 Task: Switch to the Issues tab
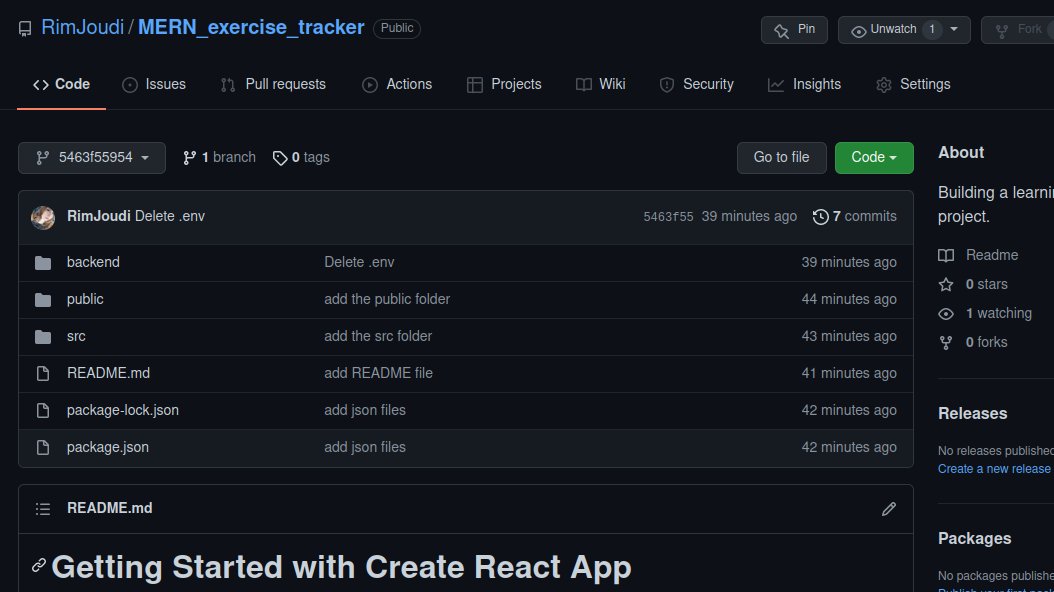[x=154, y=84]
